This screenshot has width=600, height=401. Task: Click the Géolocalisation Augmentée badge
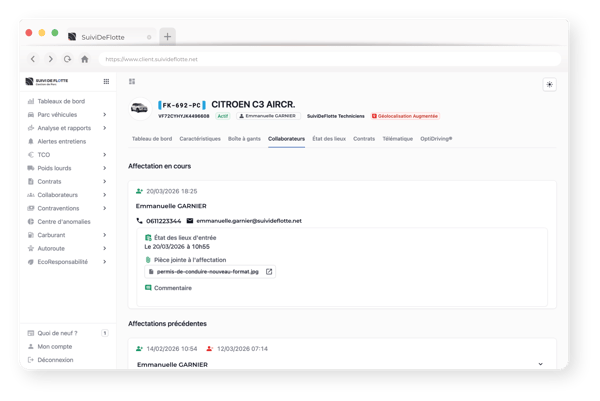[x=405, y=116]
